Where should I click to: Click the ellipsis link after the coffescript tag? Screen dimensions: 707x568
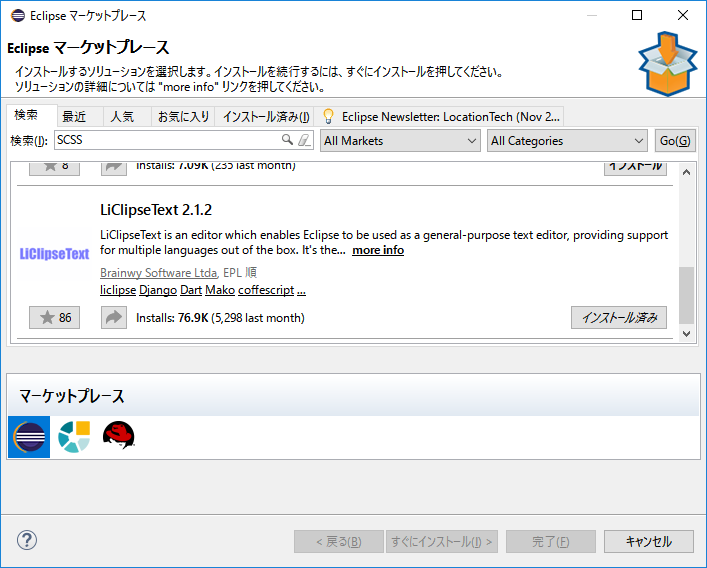pyautogui.click(x=301, y=290)
